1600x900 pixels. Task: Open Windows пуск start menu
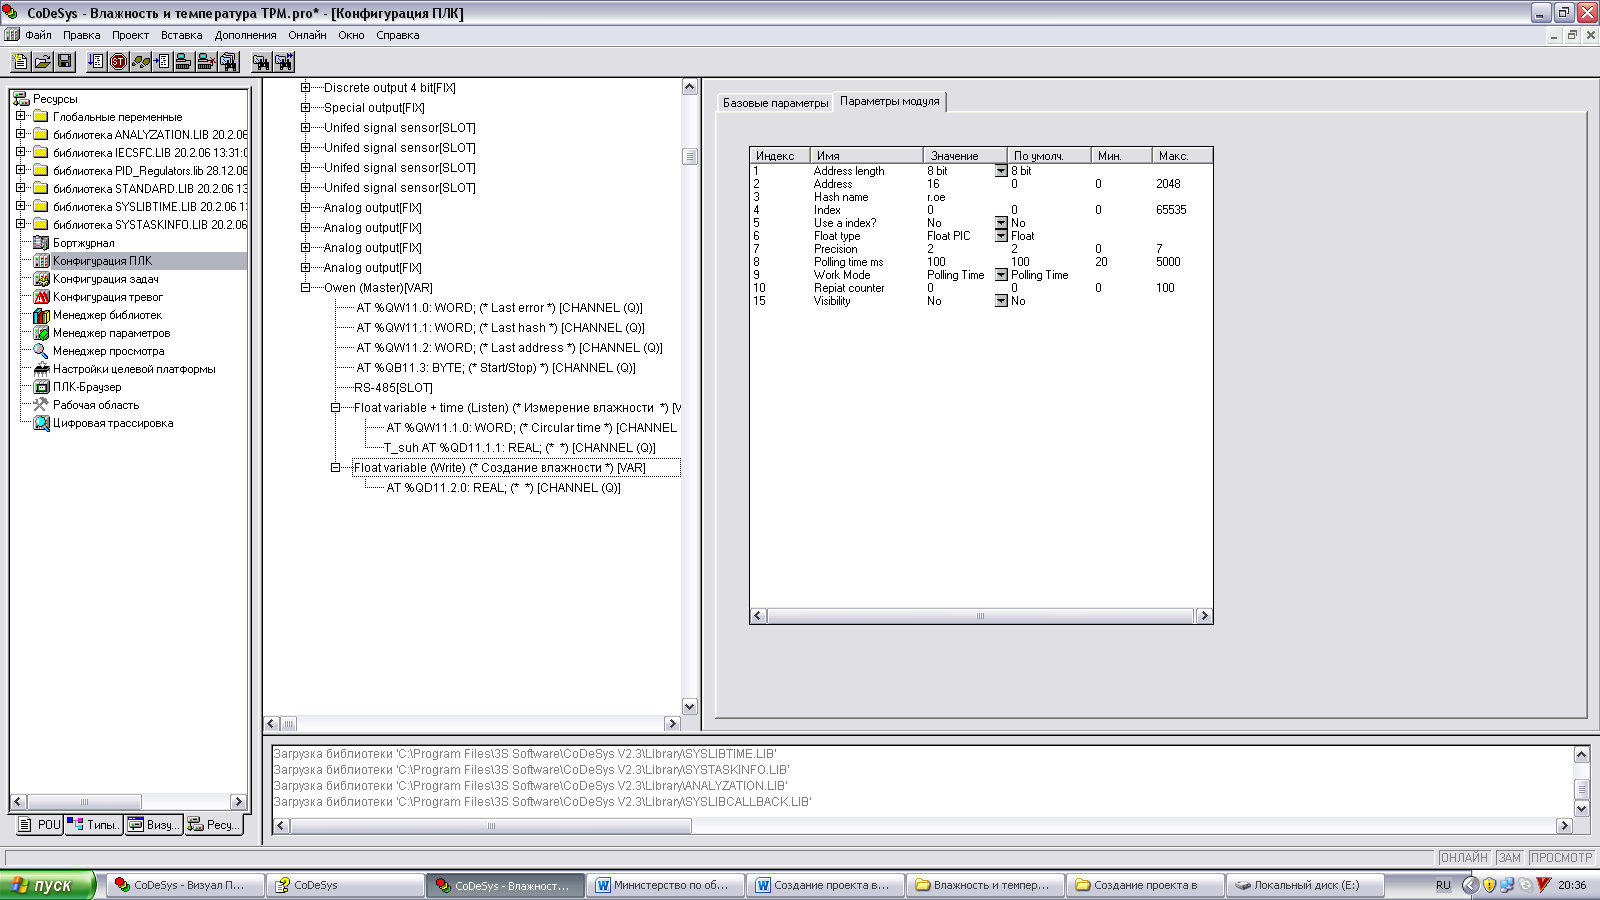[48, 885]
